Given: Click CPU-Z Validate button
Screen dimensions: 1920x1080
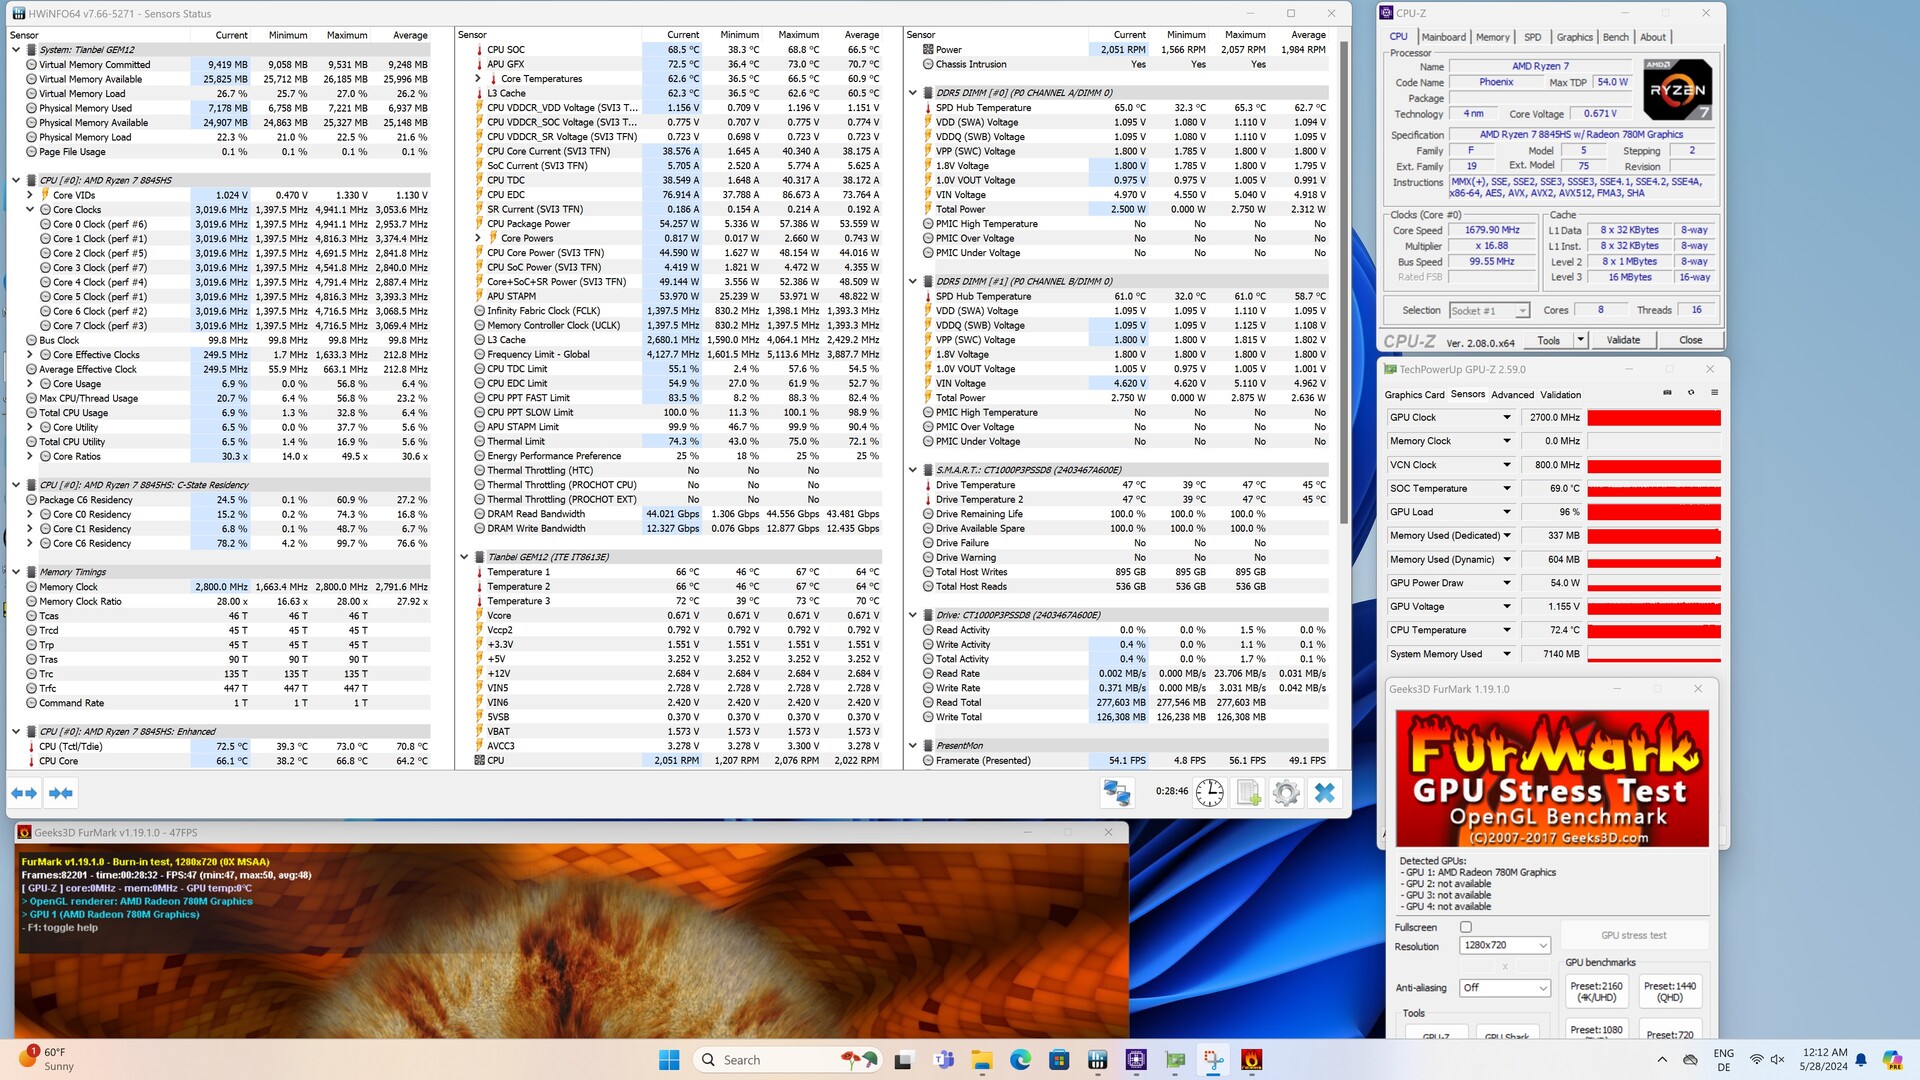Looking at the screenshot, I should tap(1623, 340).
